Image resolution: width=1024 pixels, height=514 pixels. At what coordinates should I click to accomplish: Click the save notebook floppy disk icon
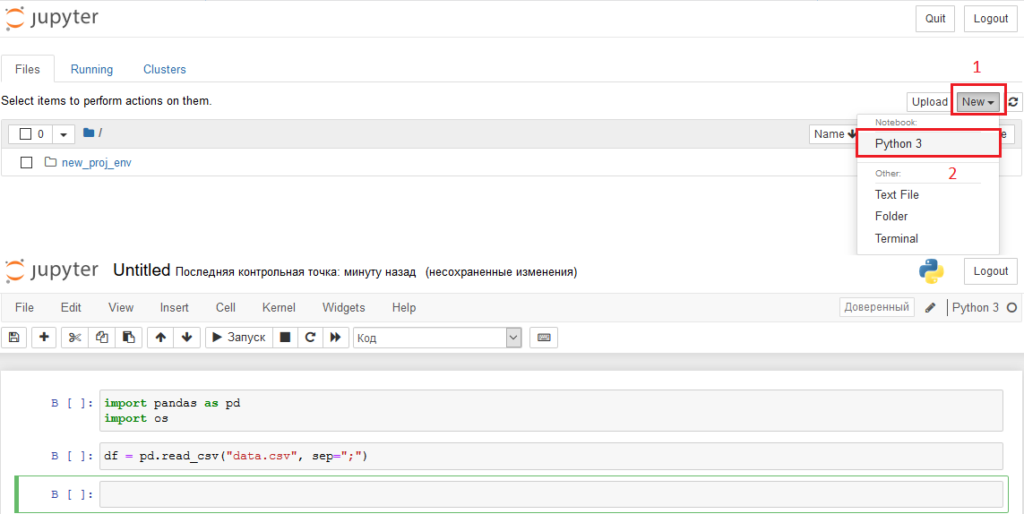tap(14, 338)
